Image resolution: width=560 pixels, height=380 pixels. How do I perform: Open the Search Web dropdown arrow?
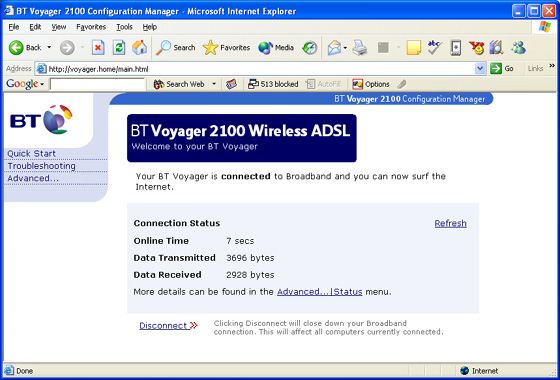pos(214,84)
